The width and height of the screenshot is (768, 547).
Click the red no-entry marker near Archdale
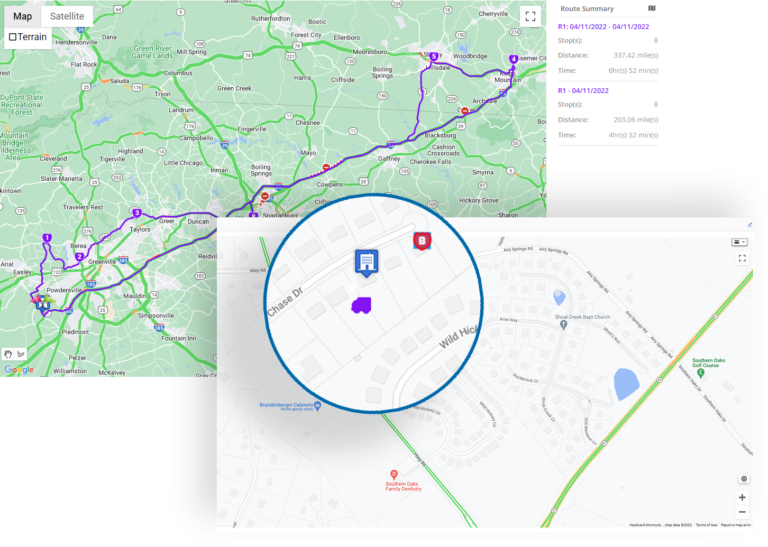coord(464,111)
